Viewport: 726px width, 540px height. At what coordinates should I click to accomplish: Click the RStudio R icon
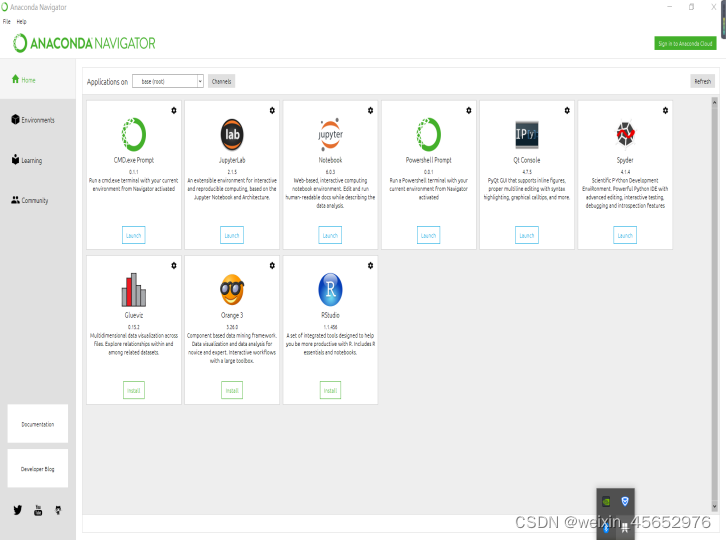tap(330, 289)
